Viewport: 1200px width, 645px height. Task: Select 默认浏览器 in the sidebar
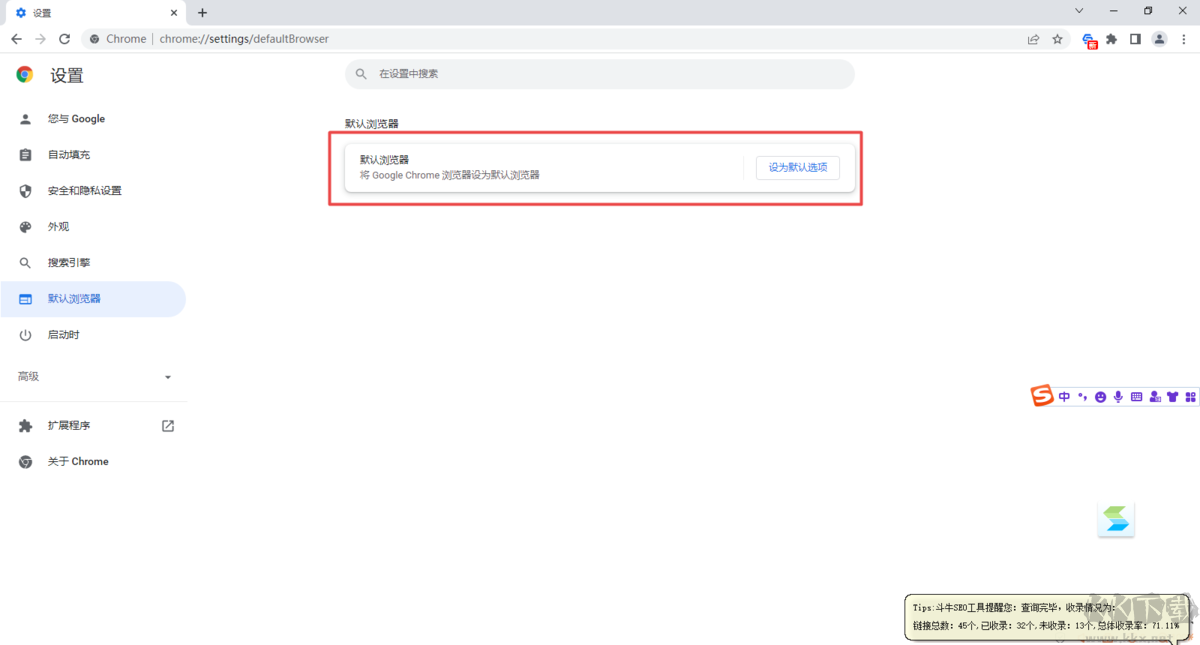click(x=74, y=299)
